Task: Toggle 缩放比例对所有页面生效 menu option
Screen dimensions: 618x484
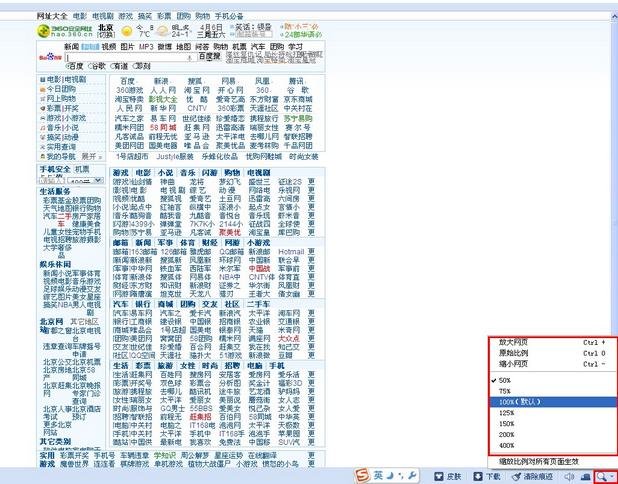Action: pyautogui.click(x=553, y=462)
